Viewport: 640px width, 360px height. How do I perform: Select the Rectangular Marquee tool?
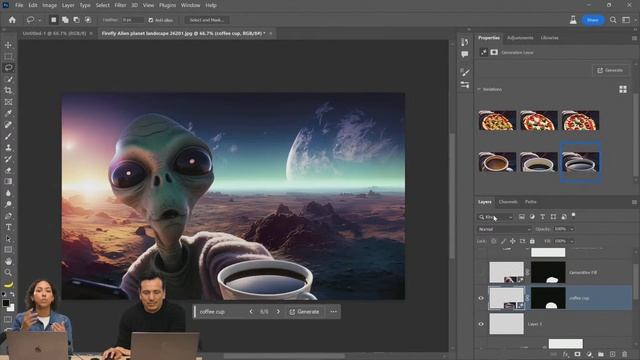[x=8, y=56]
